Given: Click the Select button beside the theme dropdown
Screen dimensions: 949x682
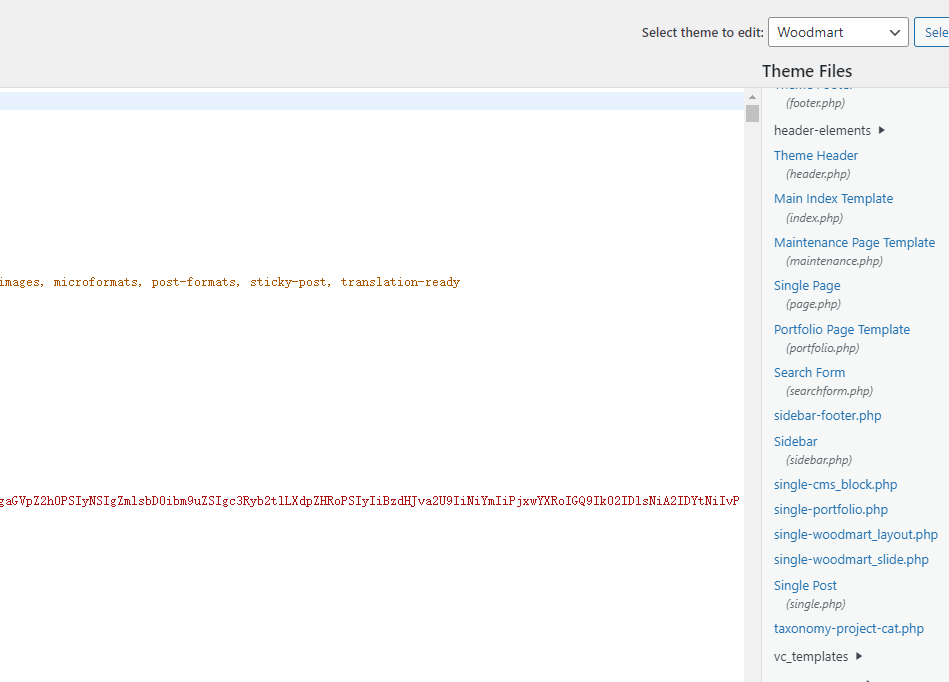Looking at the screenshot, I should point(933,32).
